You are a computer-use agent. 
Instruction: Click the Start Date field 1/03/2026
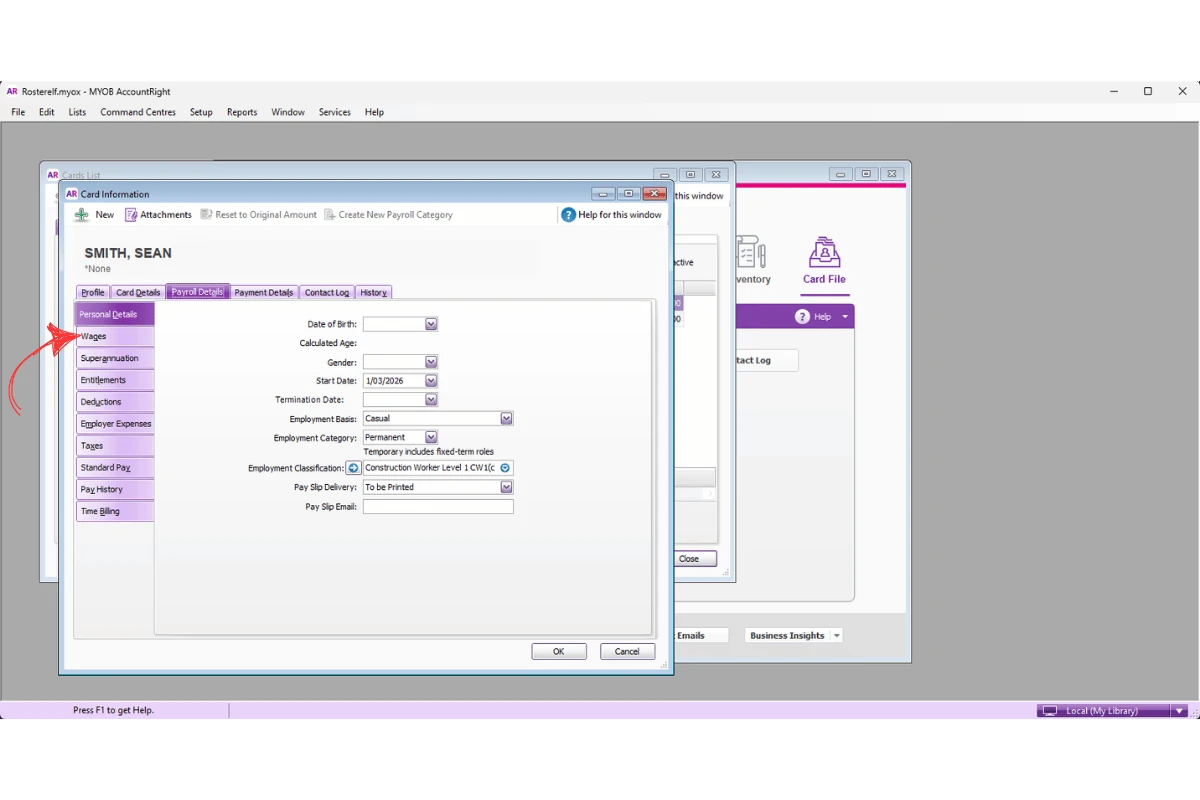click(x=394, y=381)
